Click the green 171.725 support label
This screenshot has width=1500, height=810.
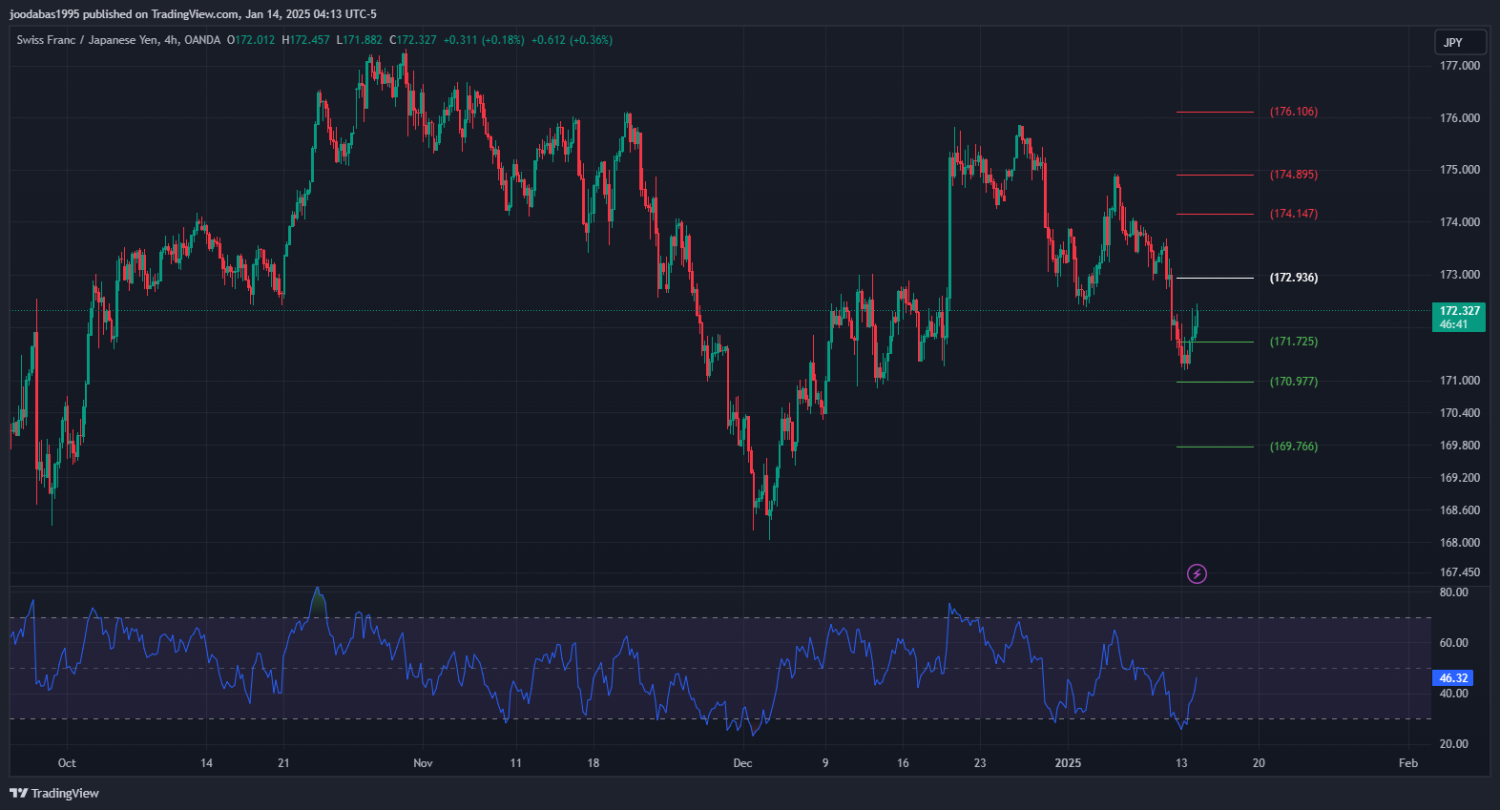pos(1293,342)
